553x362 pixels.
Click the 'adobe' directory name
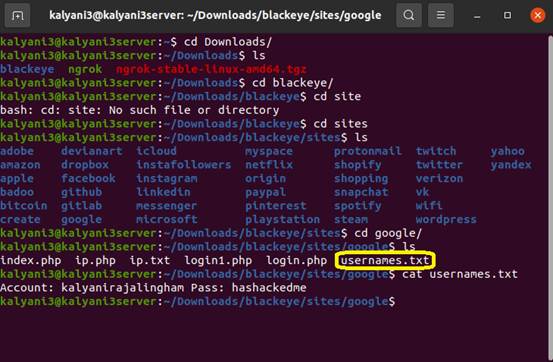(x=17, y=151)
